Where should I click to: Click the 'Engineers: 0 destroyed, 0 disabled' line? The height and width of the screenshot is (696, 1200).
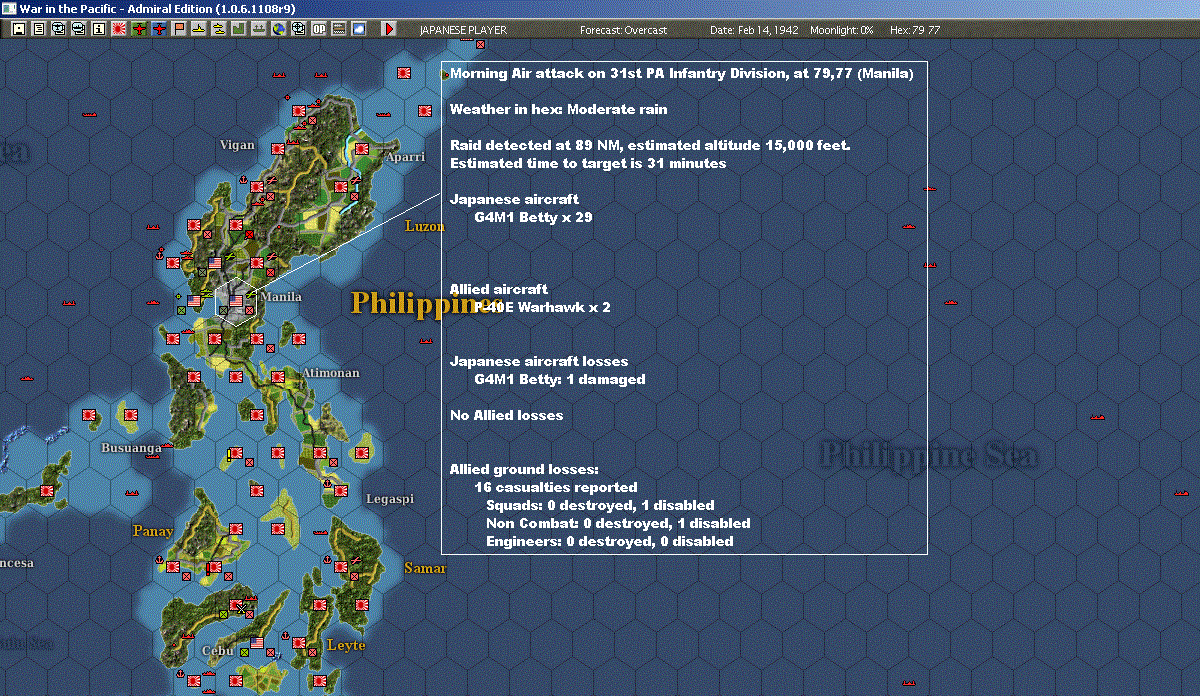[610, 541]
